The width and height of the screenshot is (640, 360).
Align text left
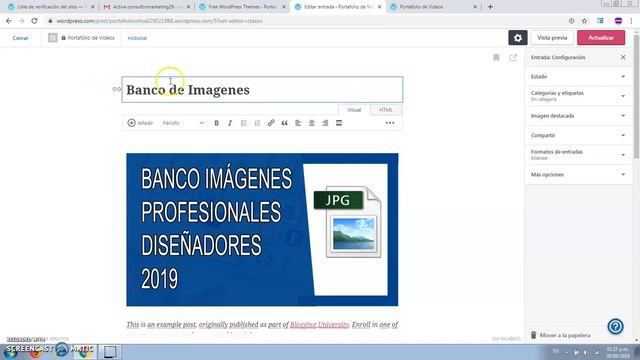(x=298, y=123)
